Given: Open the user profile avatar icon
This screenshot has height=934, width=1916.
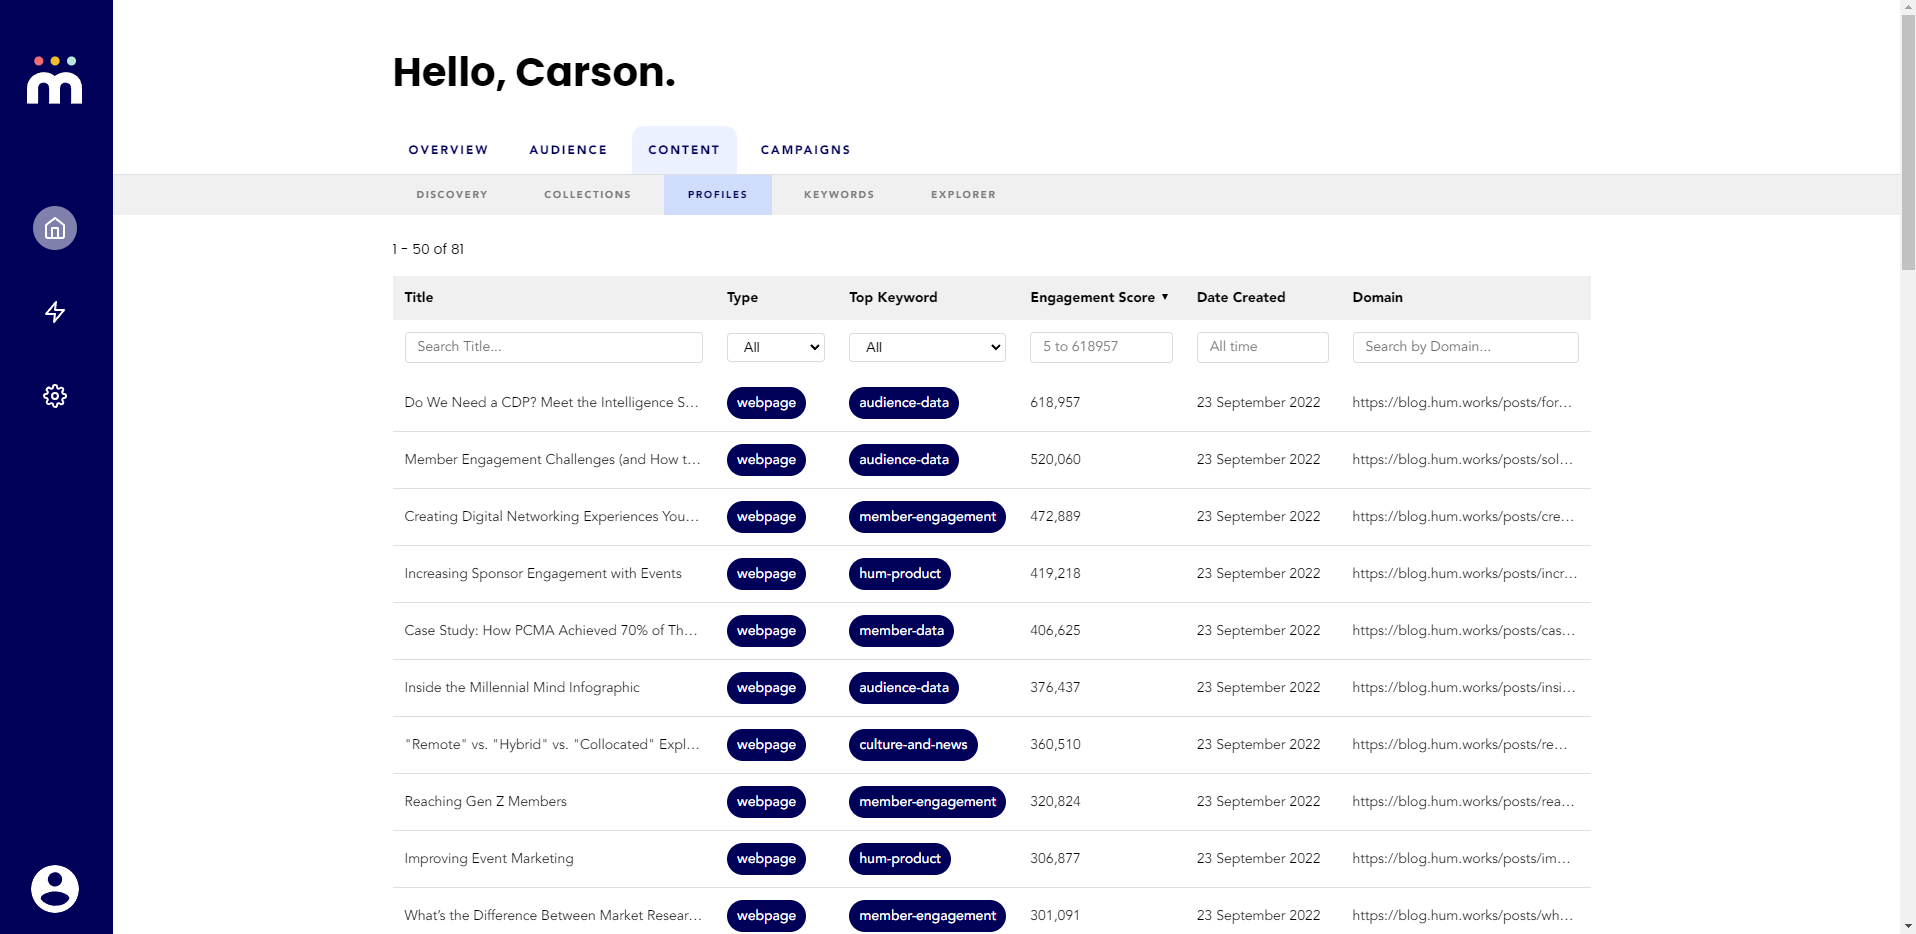Looking at the screenshot, I should [x=55, y=889].
